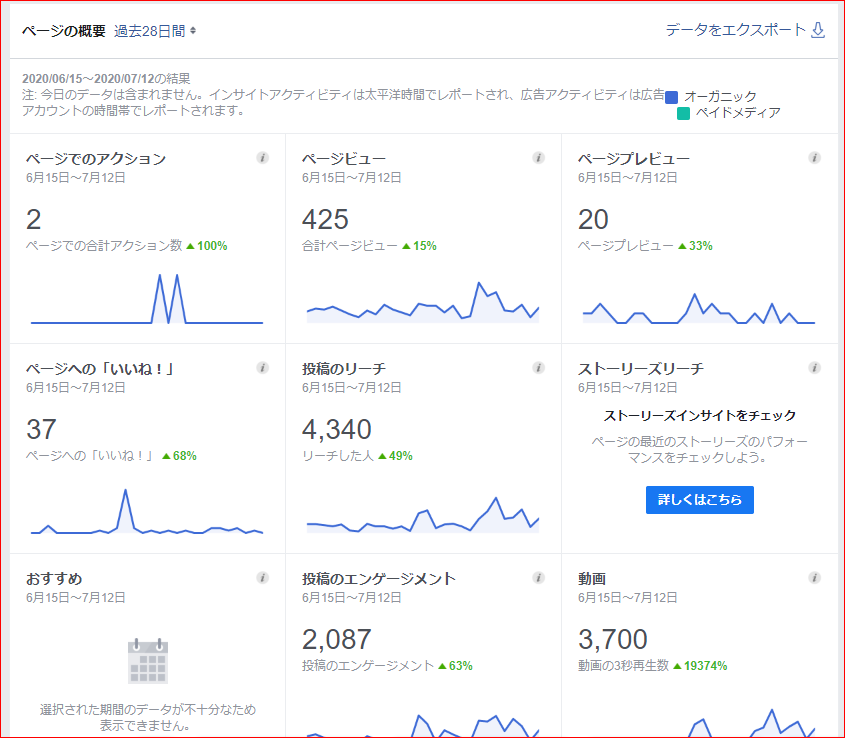Open the ページプレビュー card title
Viewport: 845px width, 738px height.
tap(634, 159)
